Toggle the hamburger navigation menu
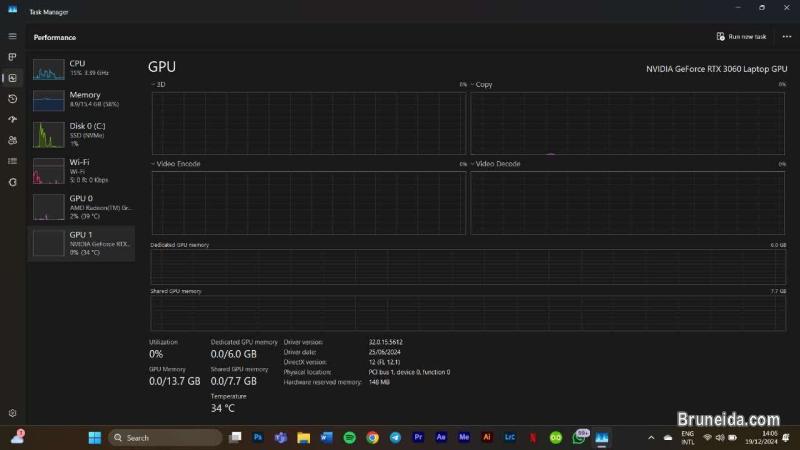 pos(12,37)
